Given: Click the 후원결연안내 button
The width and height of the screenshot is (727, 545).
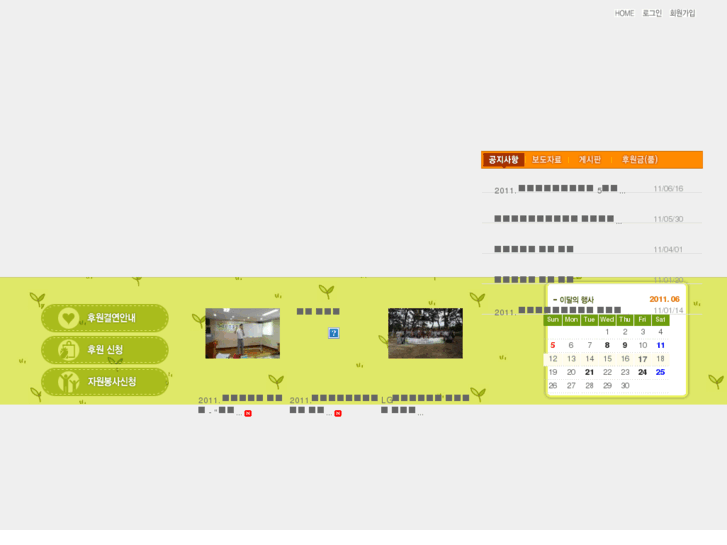Looking at the screenshot, I should tap(105, 318).
